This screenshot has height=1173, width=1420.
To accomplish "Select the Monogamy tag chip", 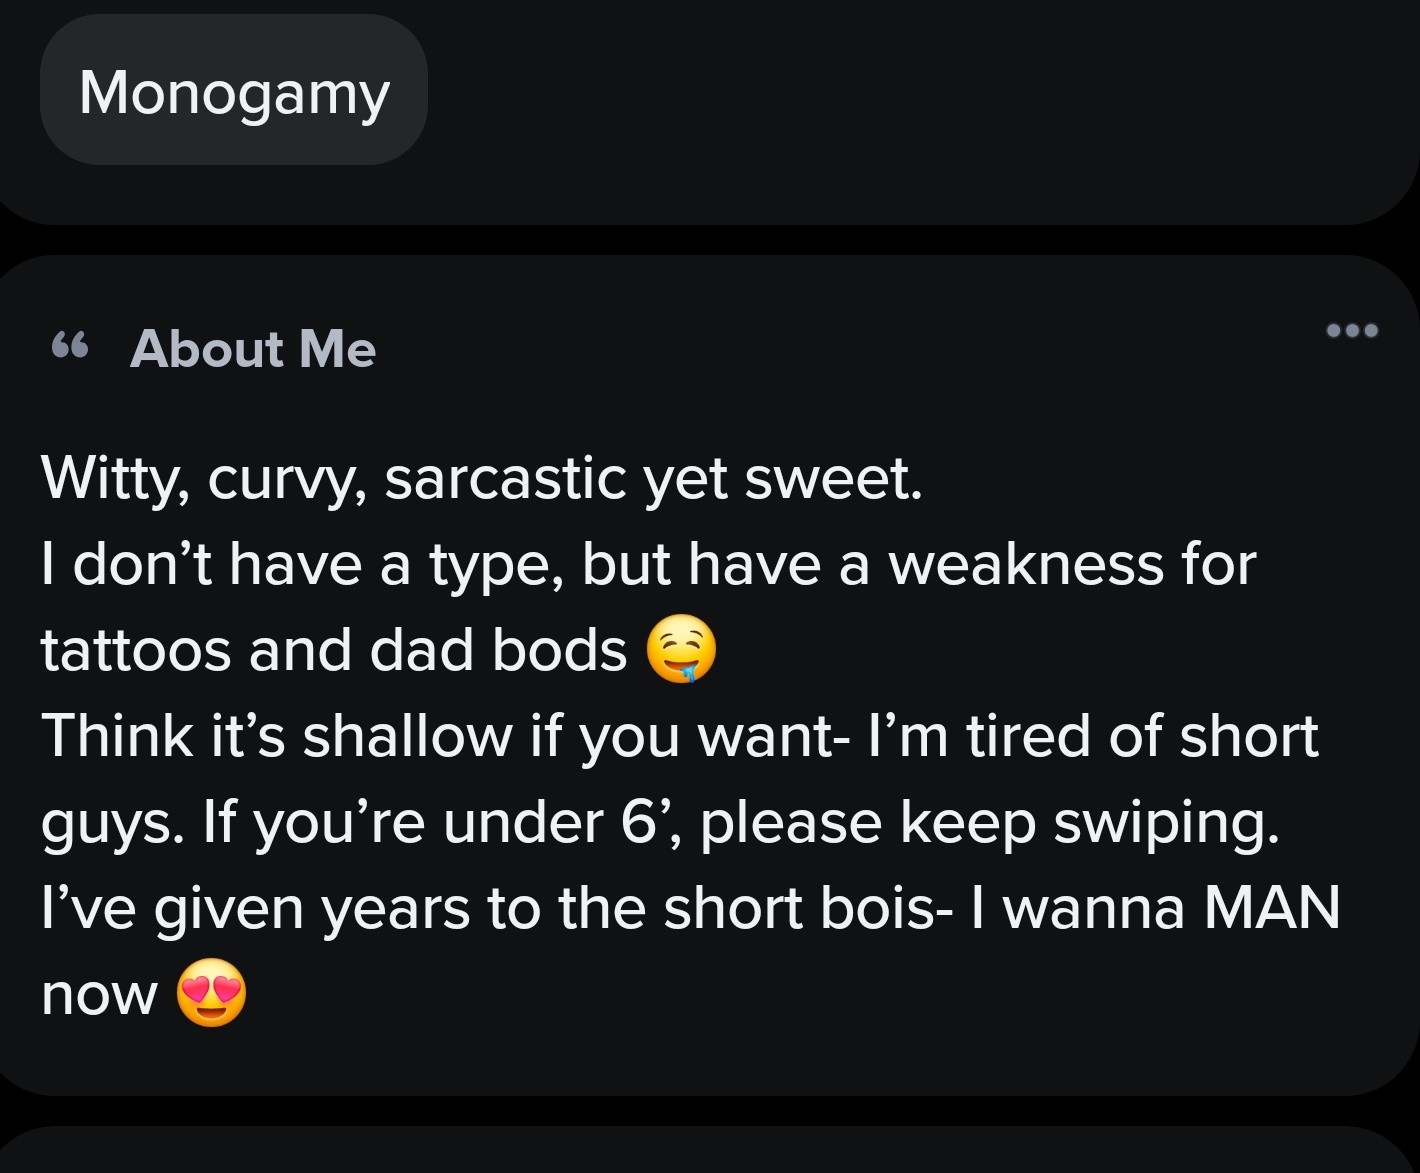I will click(x=234, y=92).
